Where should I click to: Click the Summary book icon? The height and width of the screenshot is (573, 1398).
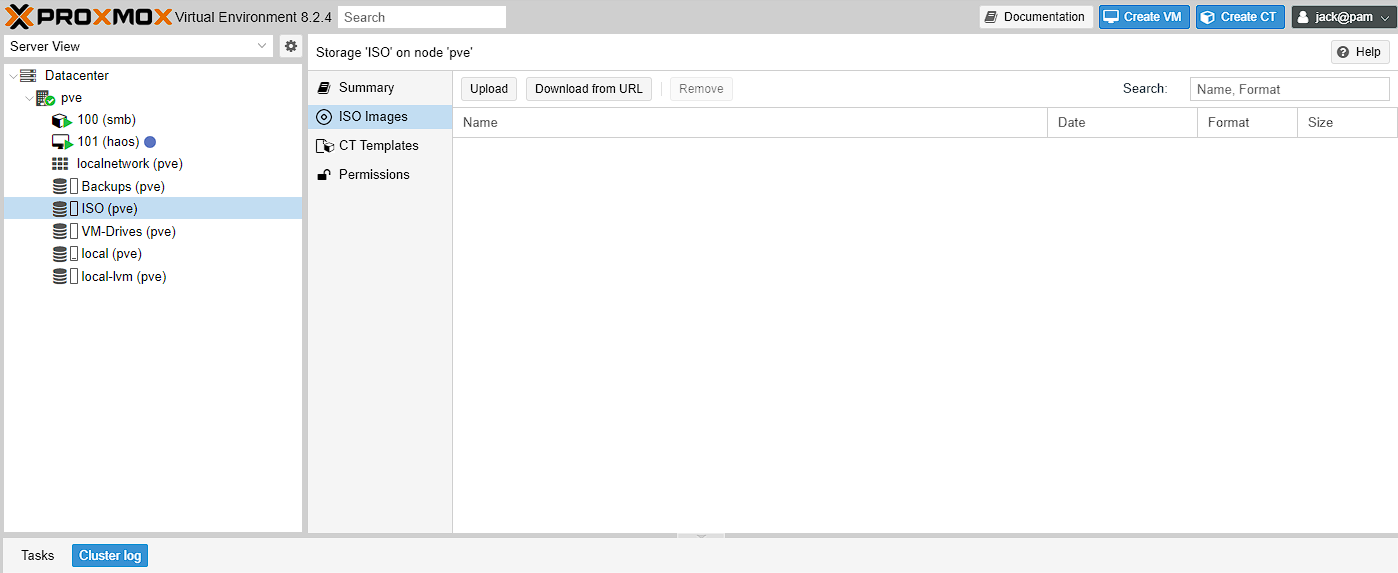tap(324, 88)
